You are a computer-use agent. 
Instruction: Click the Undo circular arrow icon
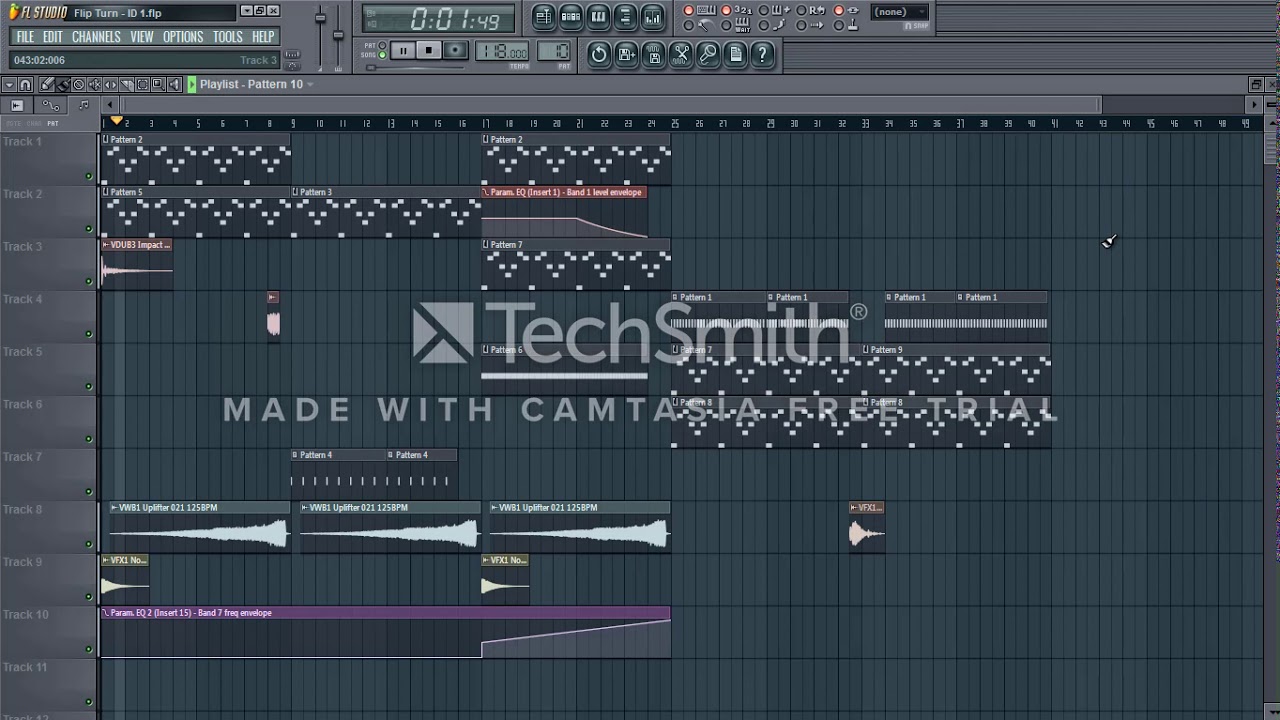tap(599, 54)
